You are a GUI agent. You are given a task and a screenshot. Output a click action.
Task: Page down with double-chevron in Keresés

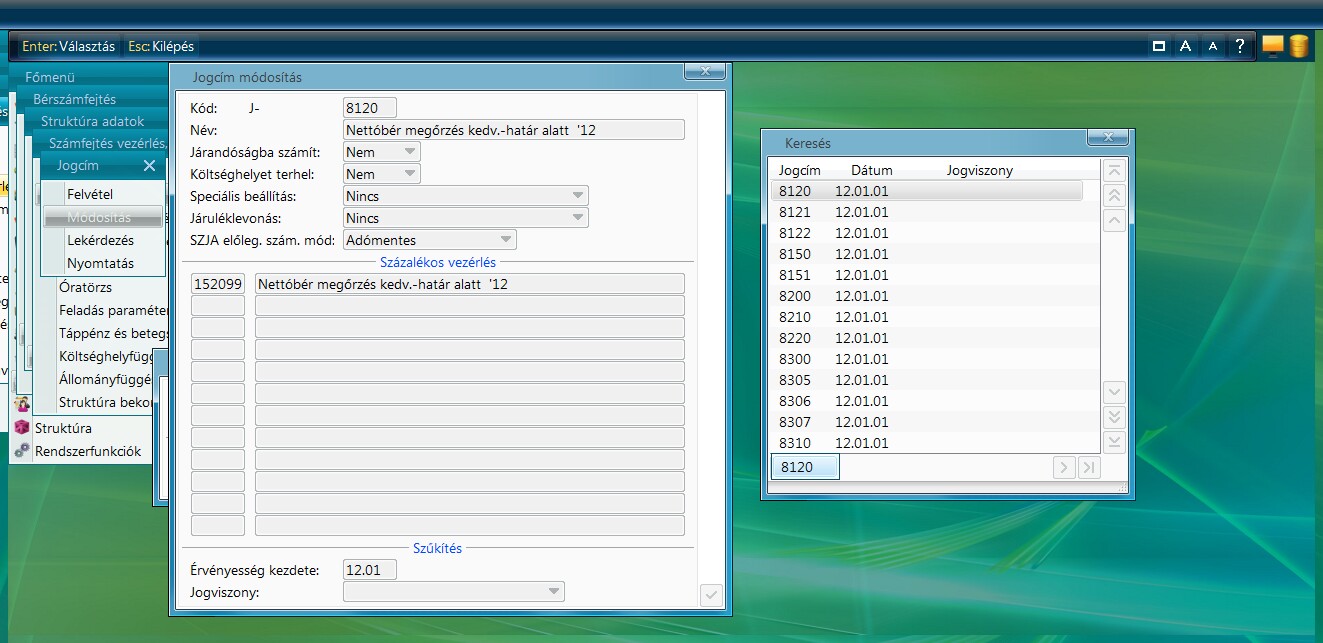(x=1114, y=417)
